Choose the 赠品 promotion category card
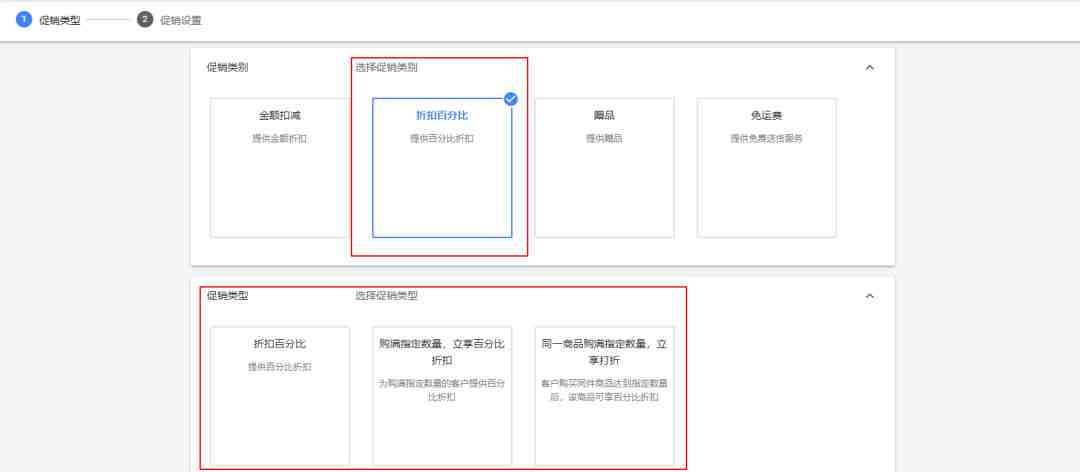Viewport: 1080px width, 472px height. pyautogui.click(x=605, y=168)
